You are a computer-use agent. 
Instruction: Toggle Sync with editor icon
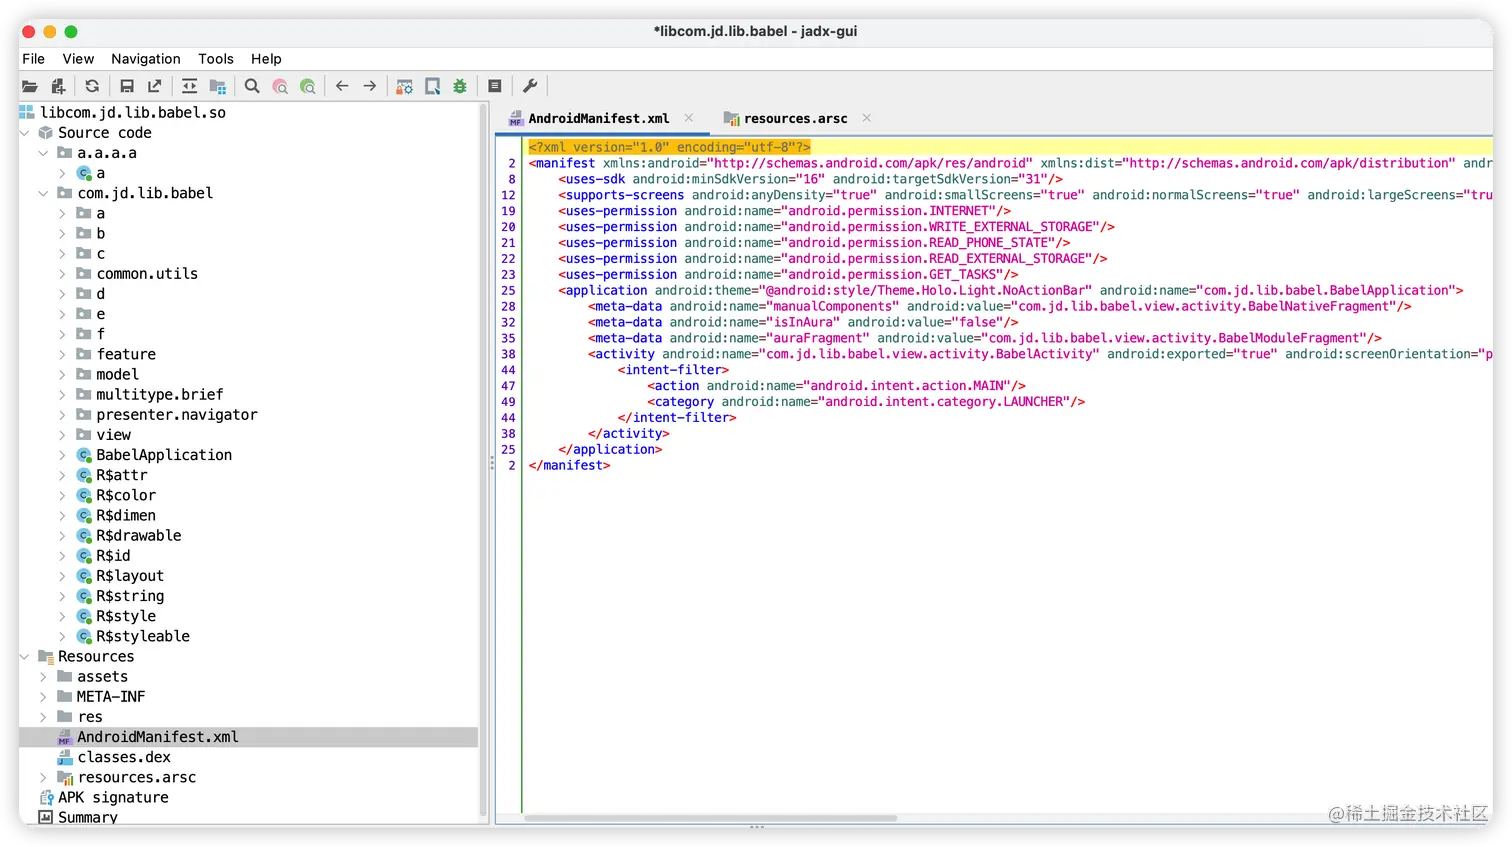click(189, 87)
